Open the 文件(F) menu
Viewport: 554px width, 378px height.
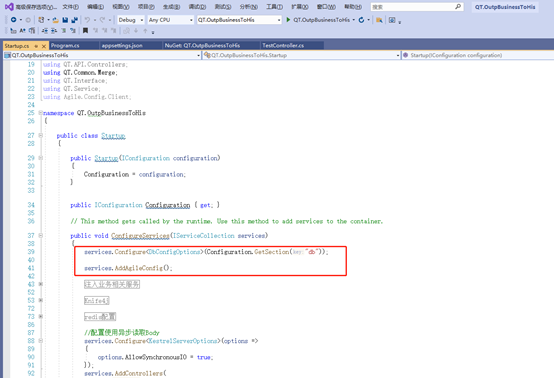click(71, 7)
